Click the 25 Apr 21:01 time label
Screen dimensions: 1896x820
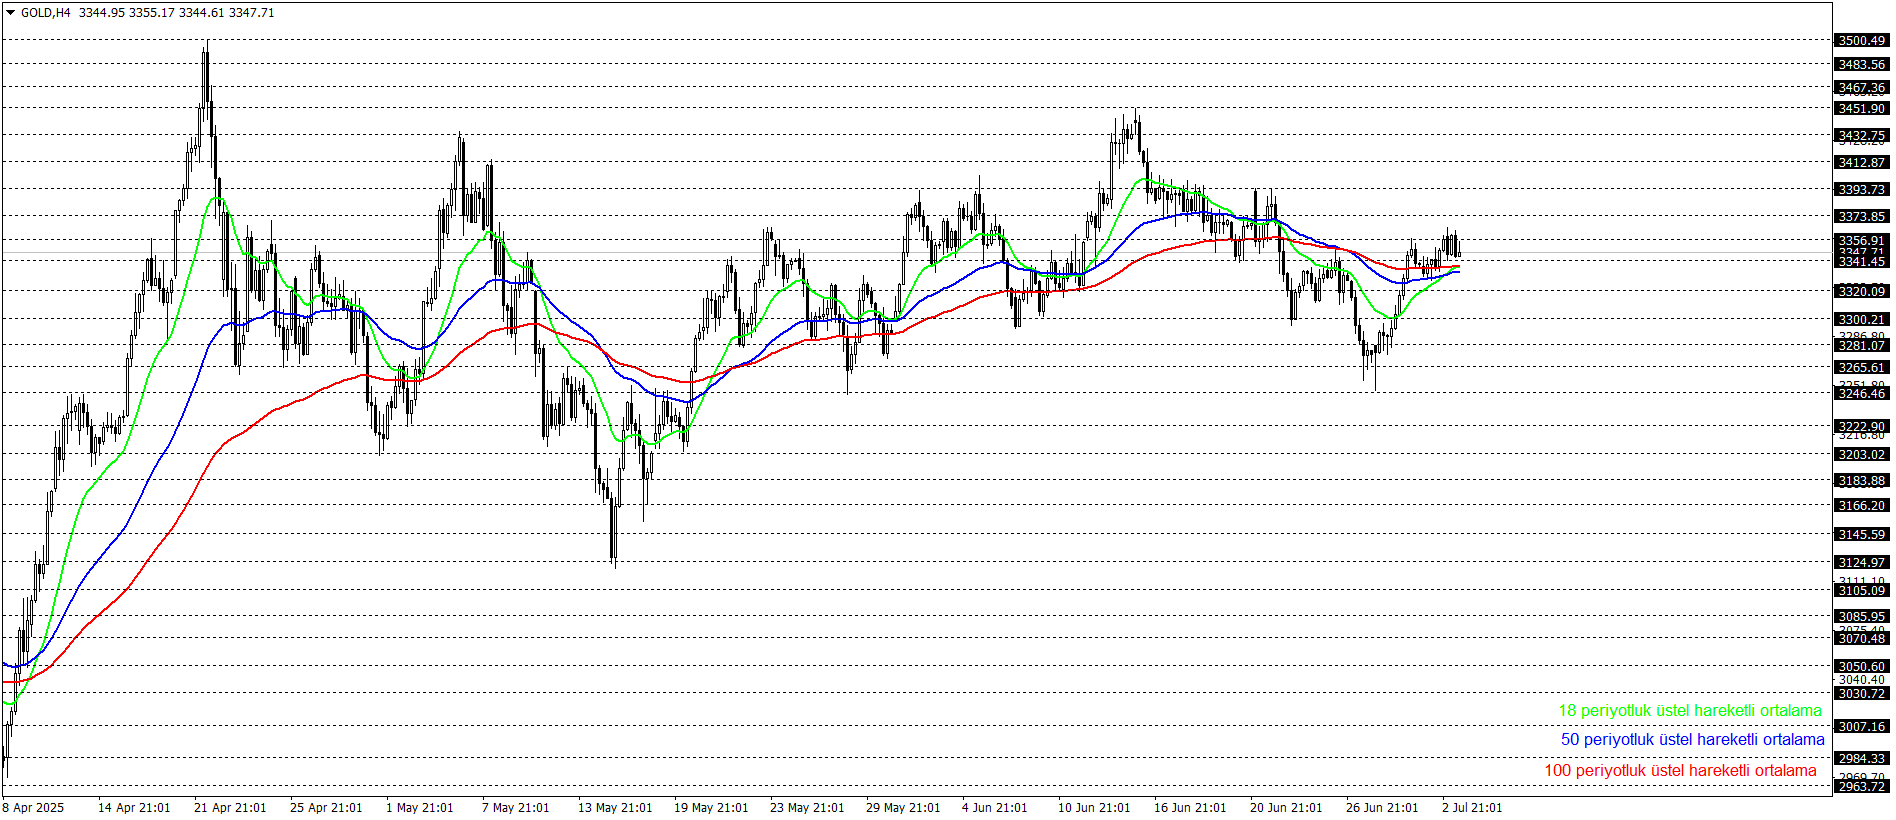pos(326,808)
